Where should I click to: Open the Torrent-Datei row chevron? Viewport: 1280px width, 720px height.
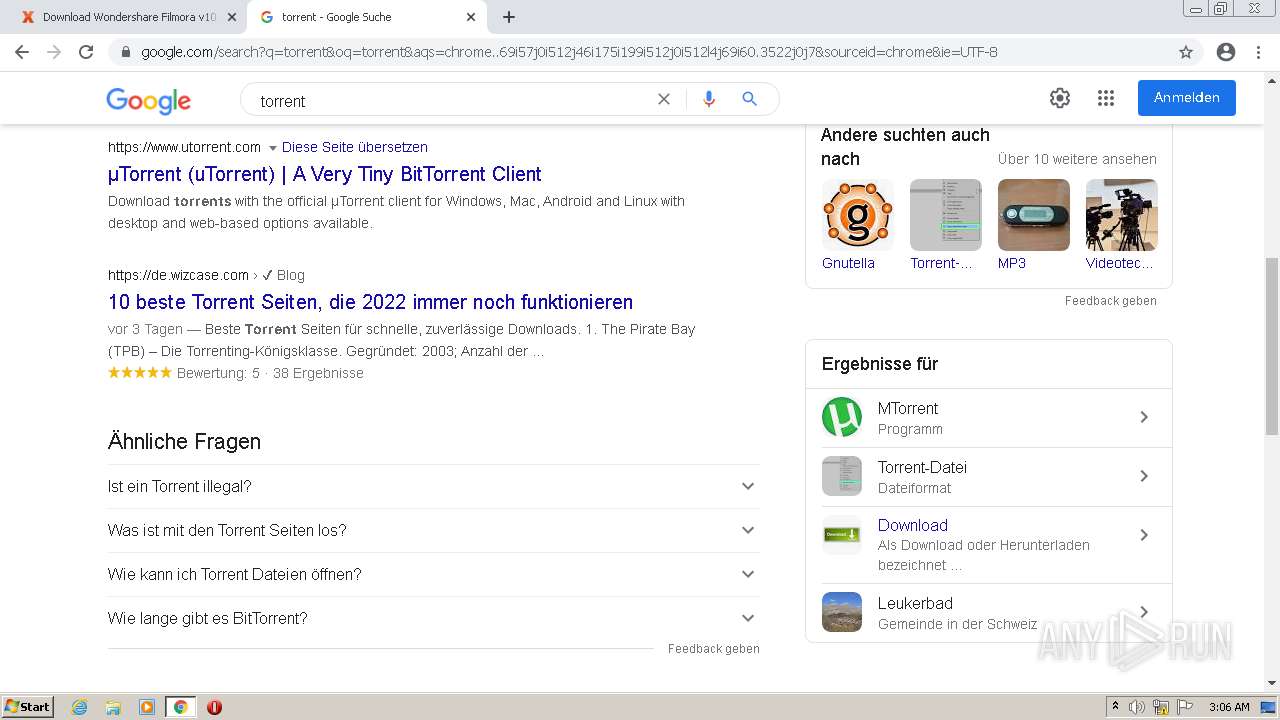click(1144, 476)
